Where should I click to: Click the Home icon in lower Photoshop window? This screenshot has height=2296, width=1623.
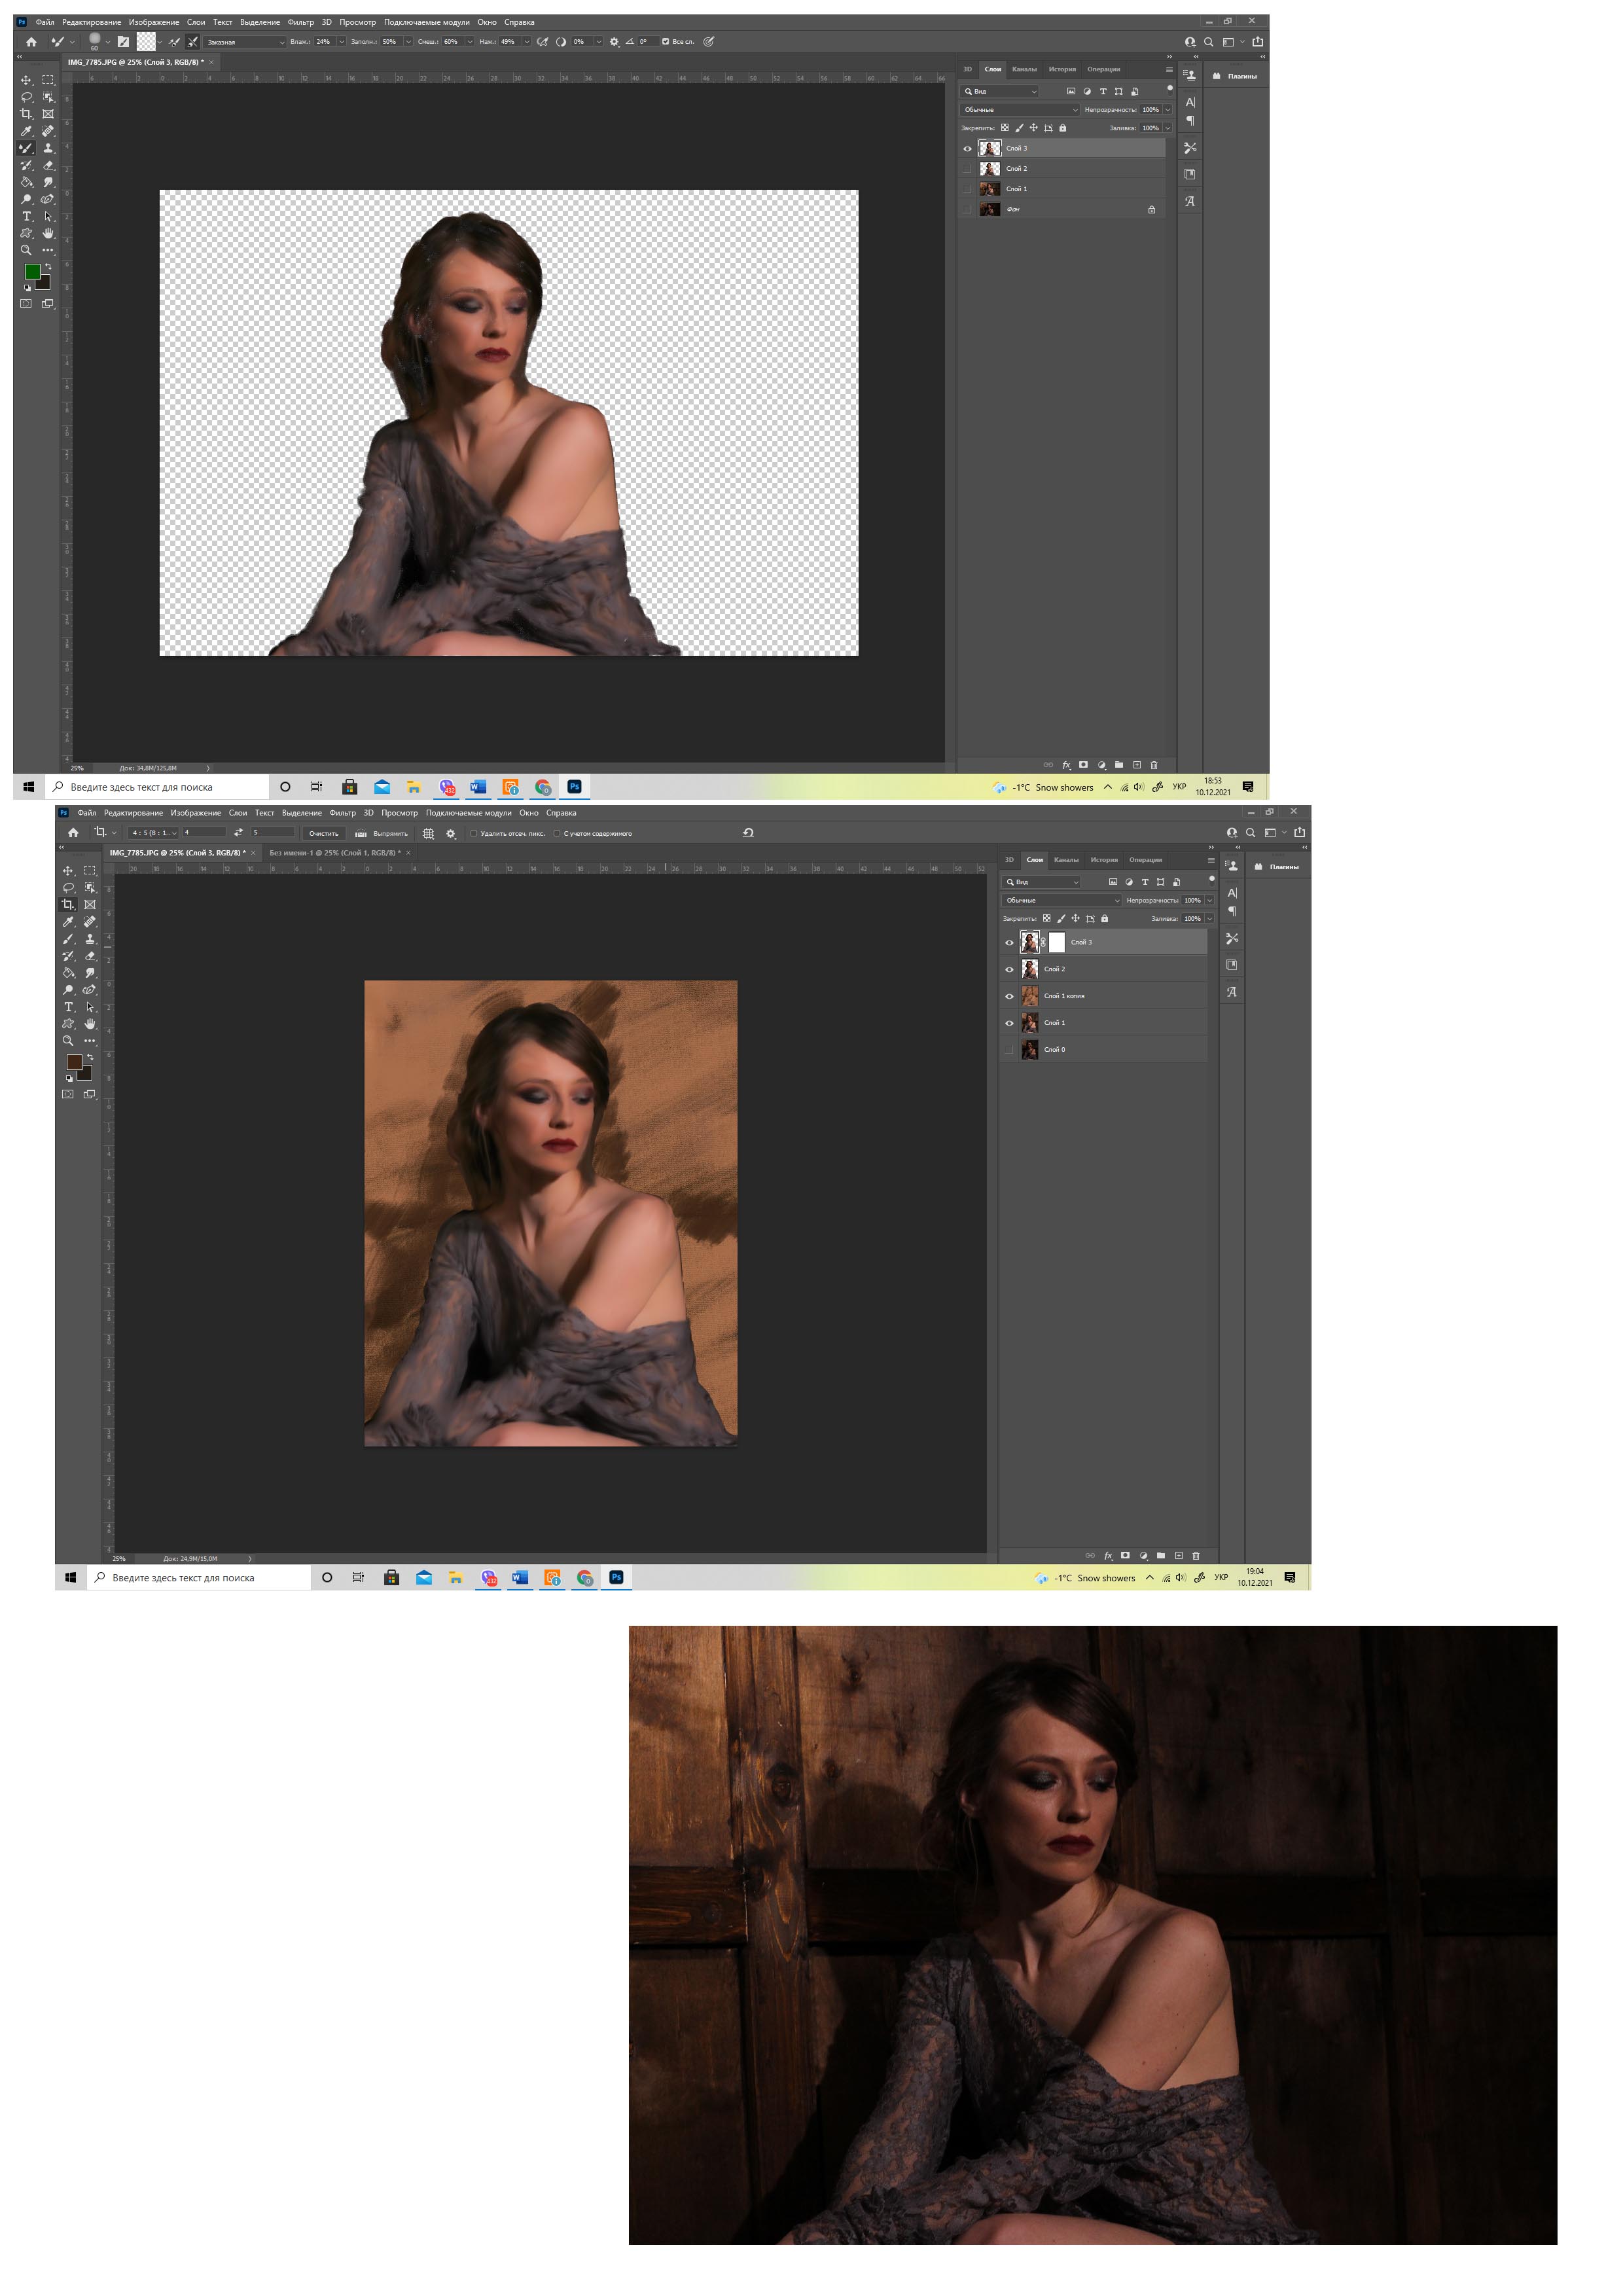73,832
